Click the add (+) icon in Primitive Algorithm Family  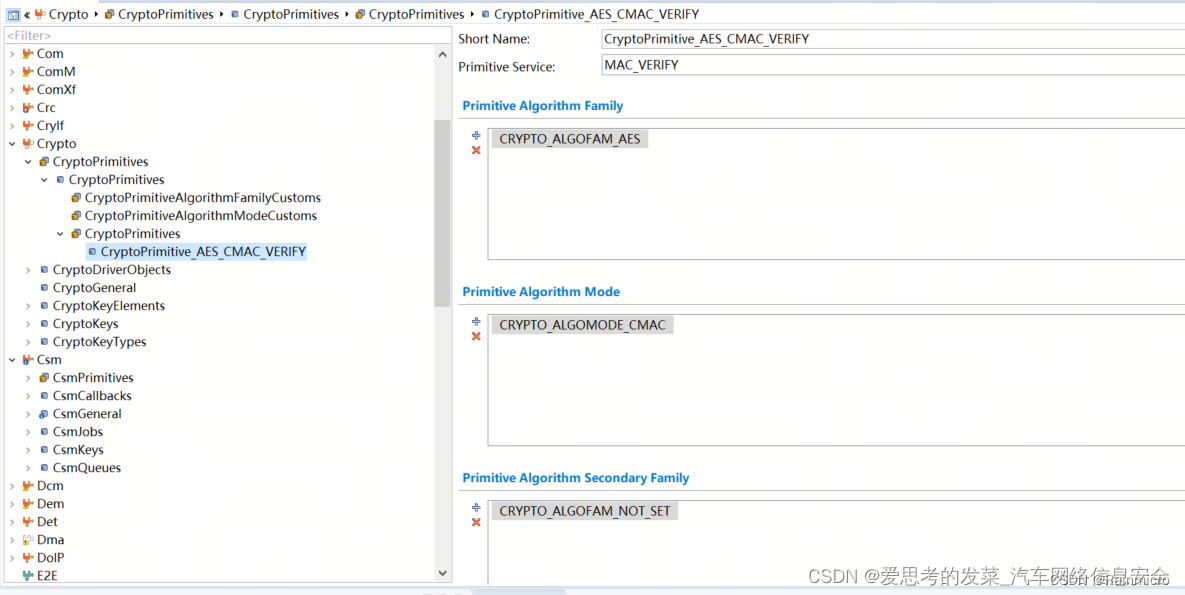476,134
